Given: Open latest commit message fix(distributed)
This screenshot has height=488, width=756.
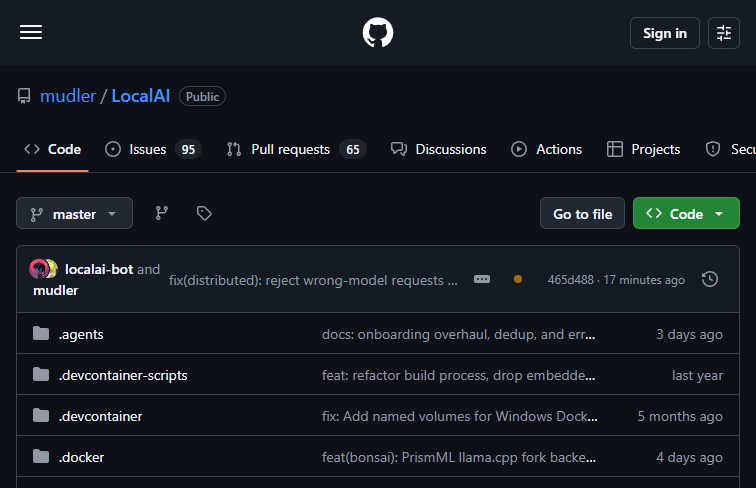Looking at the screenshot, I should 313,280.
